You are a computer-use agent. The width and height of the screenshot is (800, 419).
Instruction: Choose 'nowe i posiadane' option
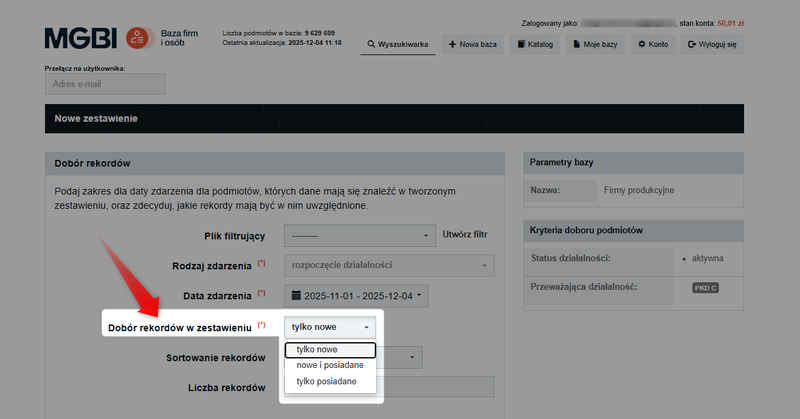tap(329, 365)
